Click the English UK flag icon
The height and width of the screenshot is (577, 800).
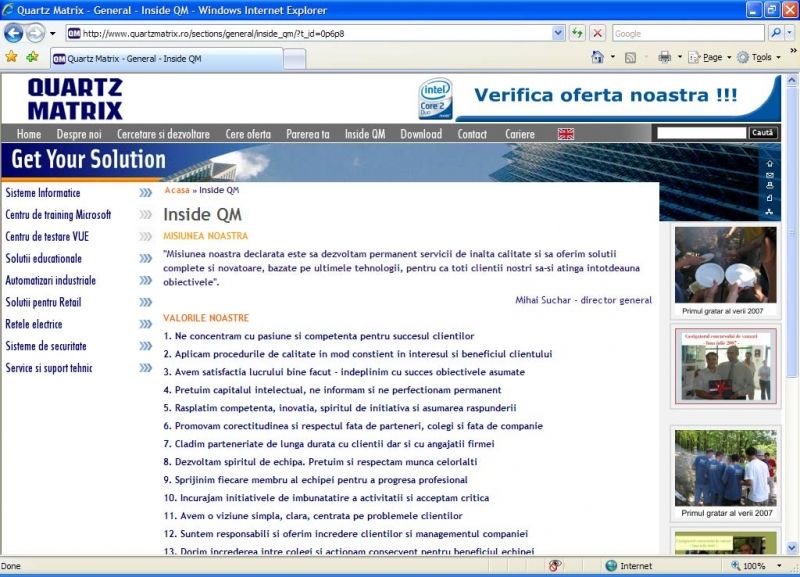pyautogui.click(x=566, y=134)
